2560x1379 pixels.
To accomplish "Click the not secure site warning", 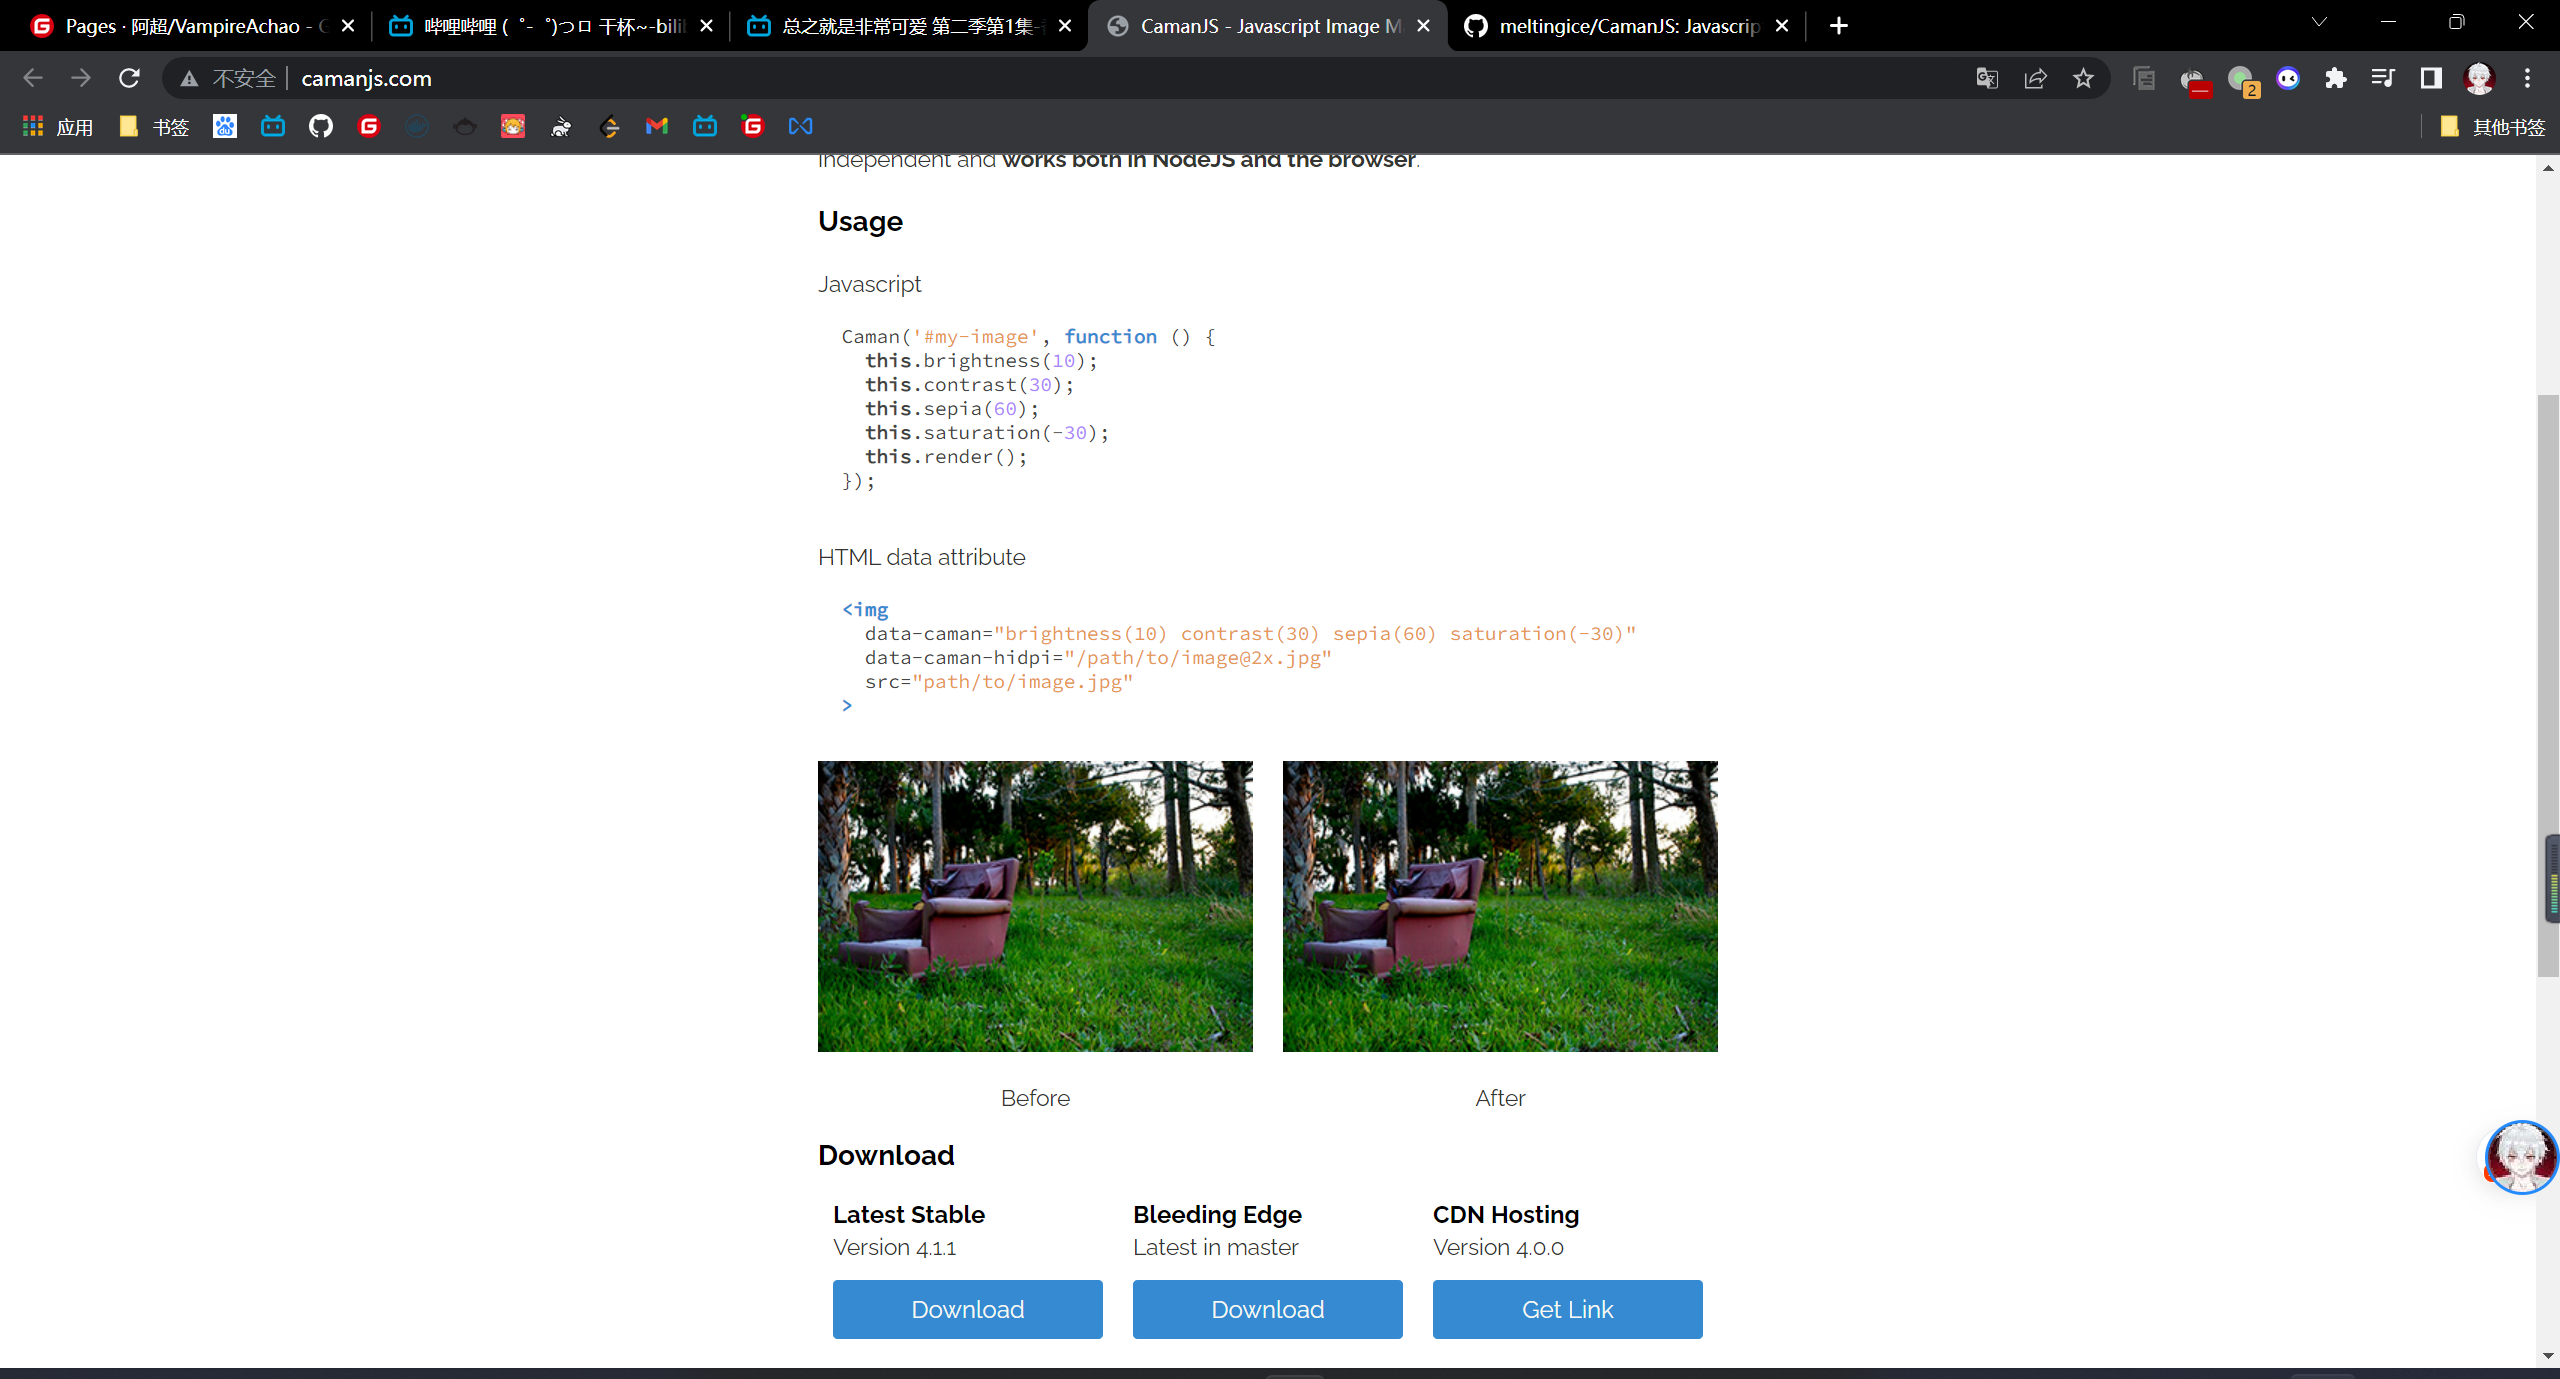I will coord(228,78).
